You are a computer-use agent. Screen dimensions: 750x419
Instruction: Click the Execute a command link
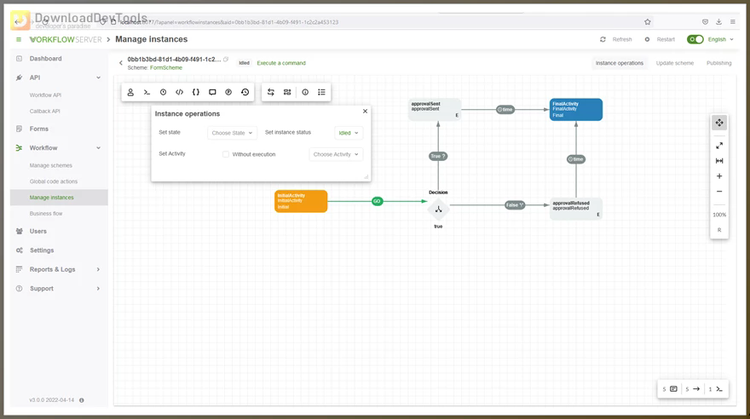[281, 63]
